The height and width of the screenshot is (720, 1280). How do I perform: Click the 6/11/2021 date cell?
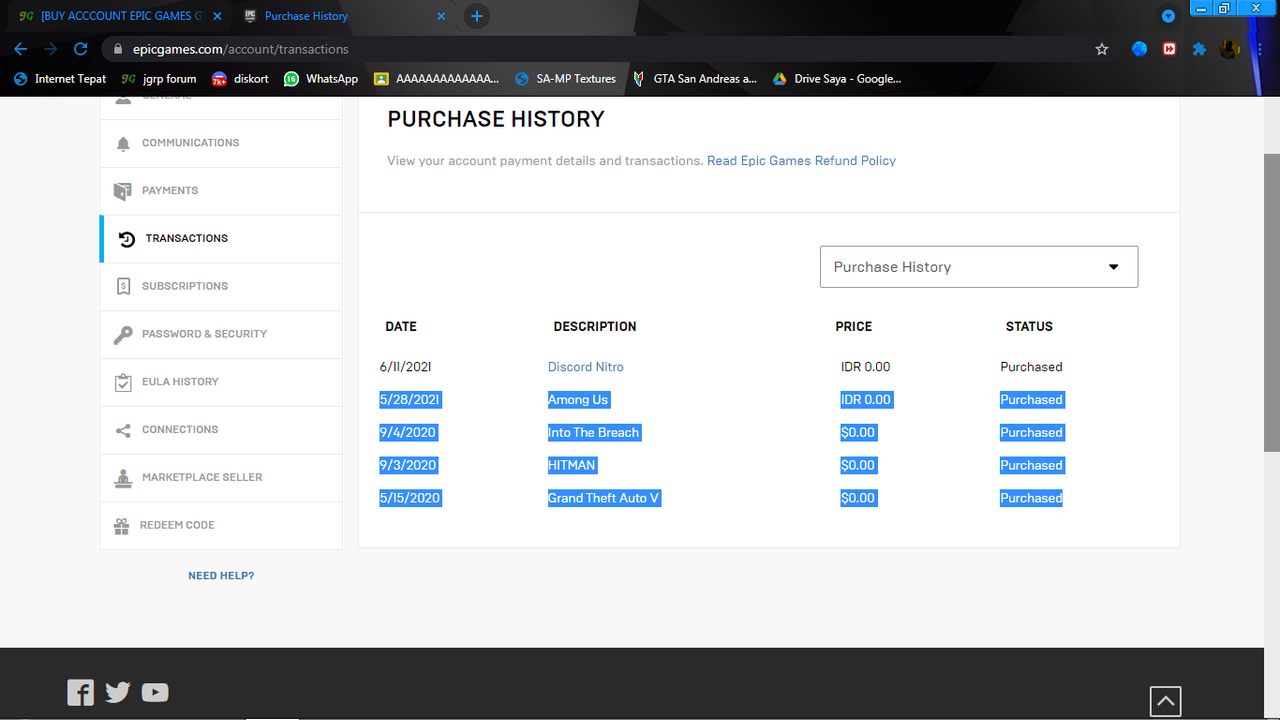[406, 367]
